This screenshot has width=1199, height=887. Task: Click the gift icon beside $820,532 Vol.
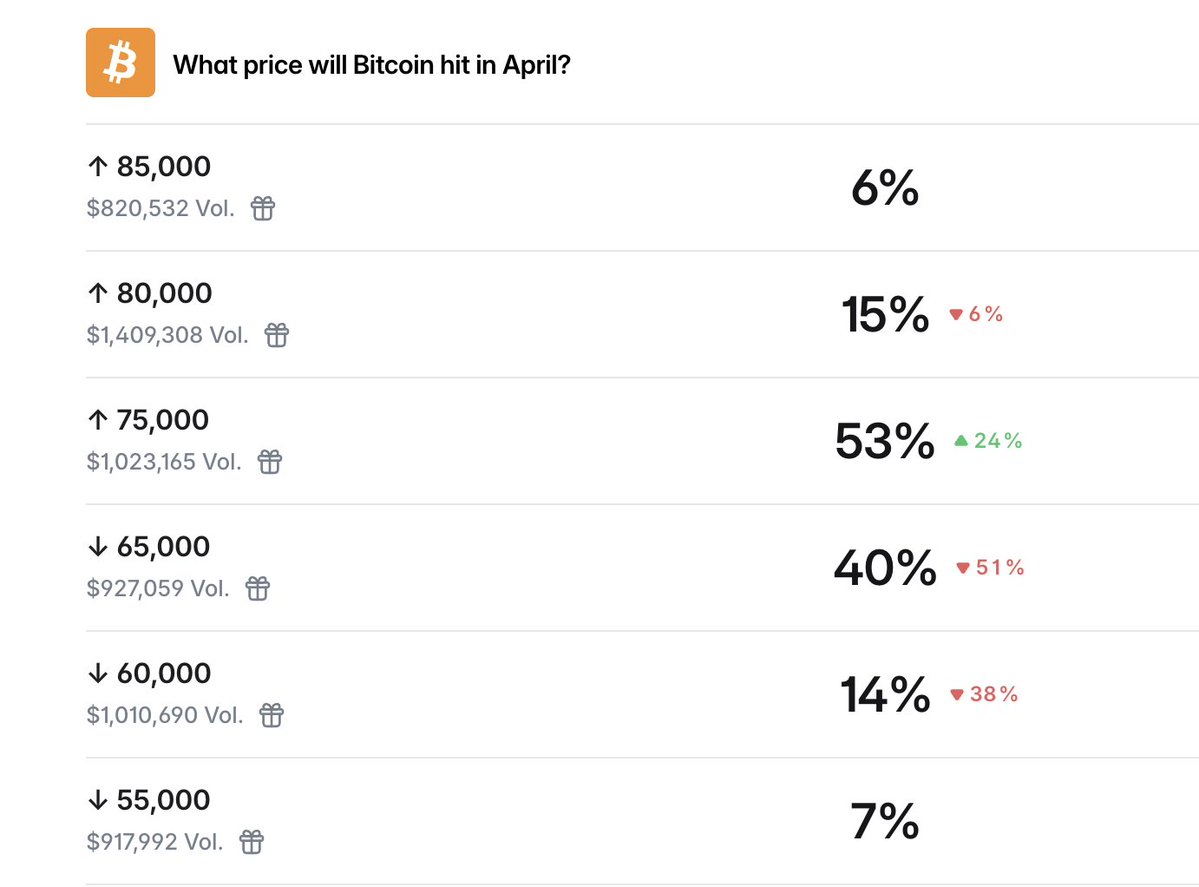[263, 209]
